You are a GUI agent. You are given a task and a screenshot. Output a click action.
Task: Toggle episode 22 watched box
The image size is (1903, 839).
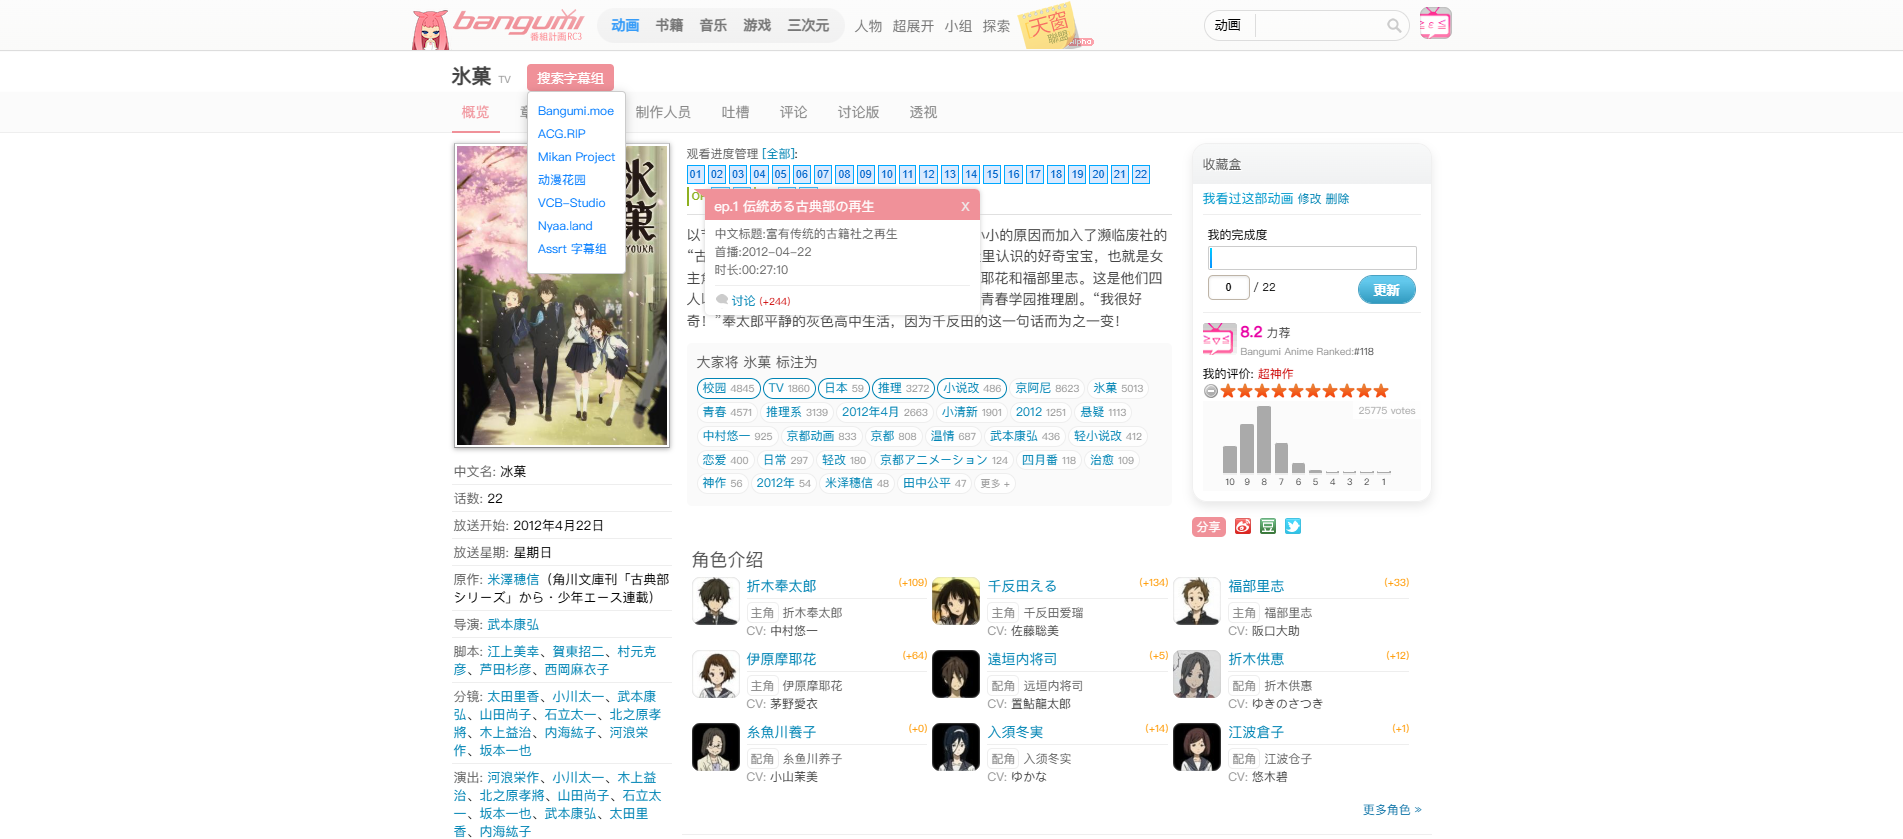1141,174
